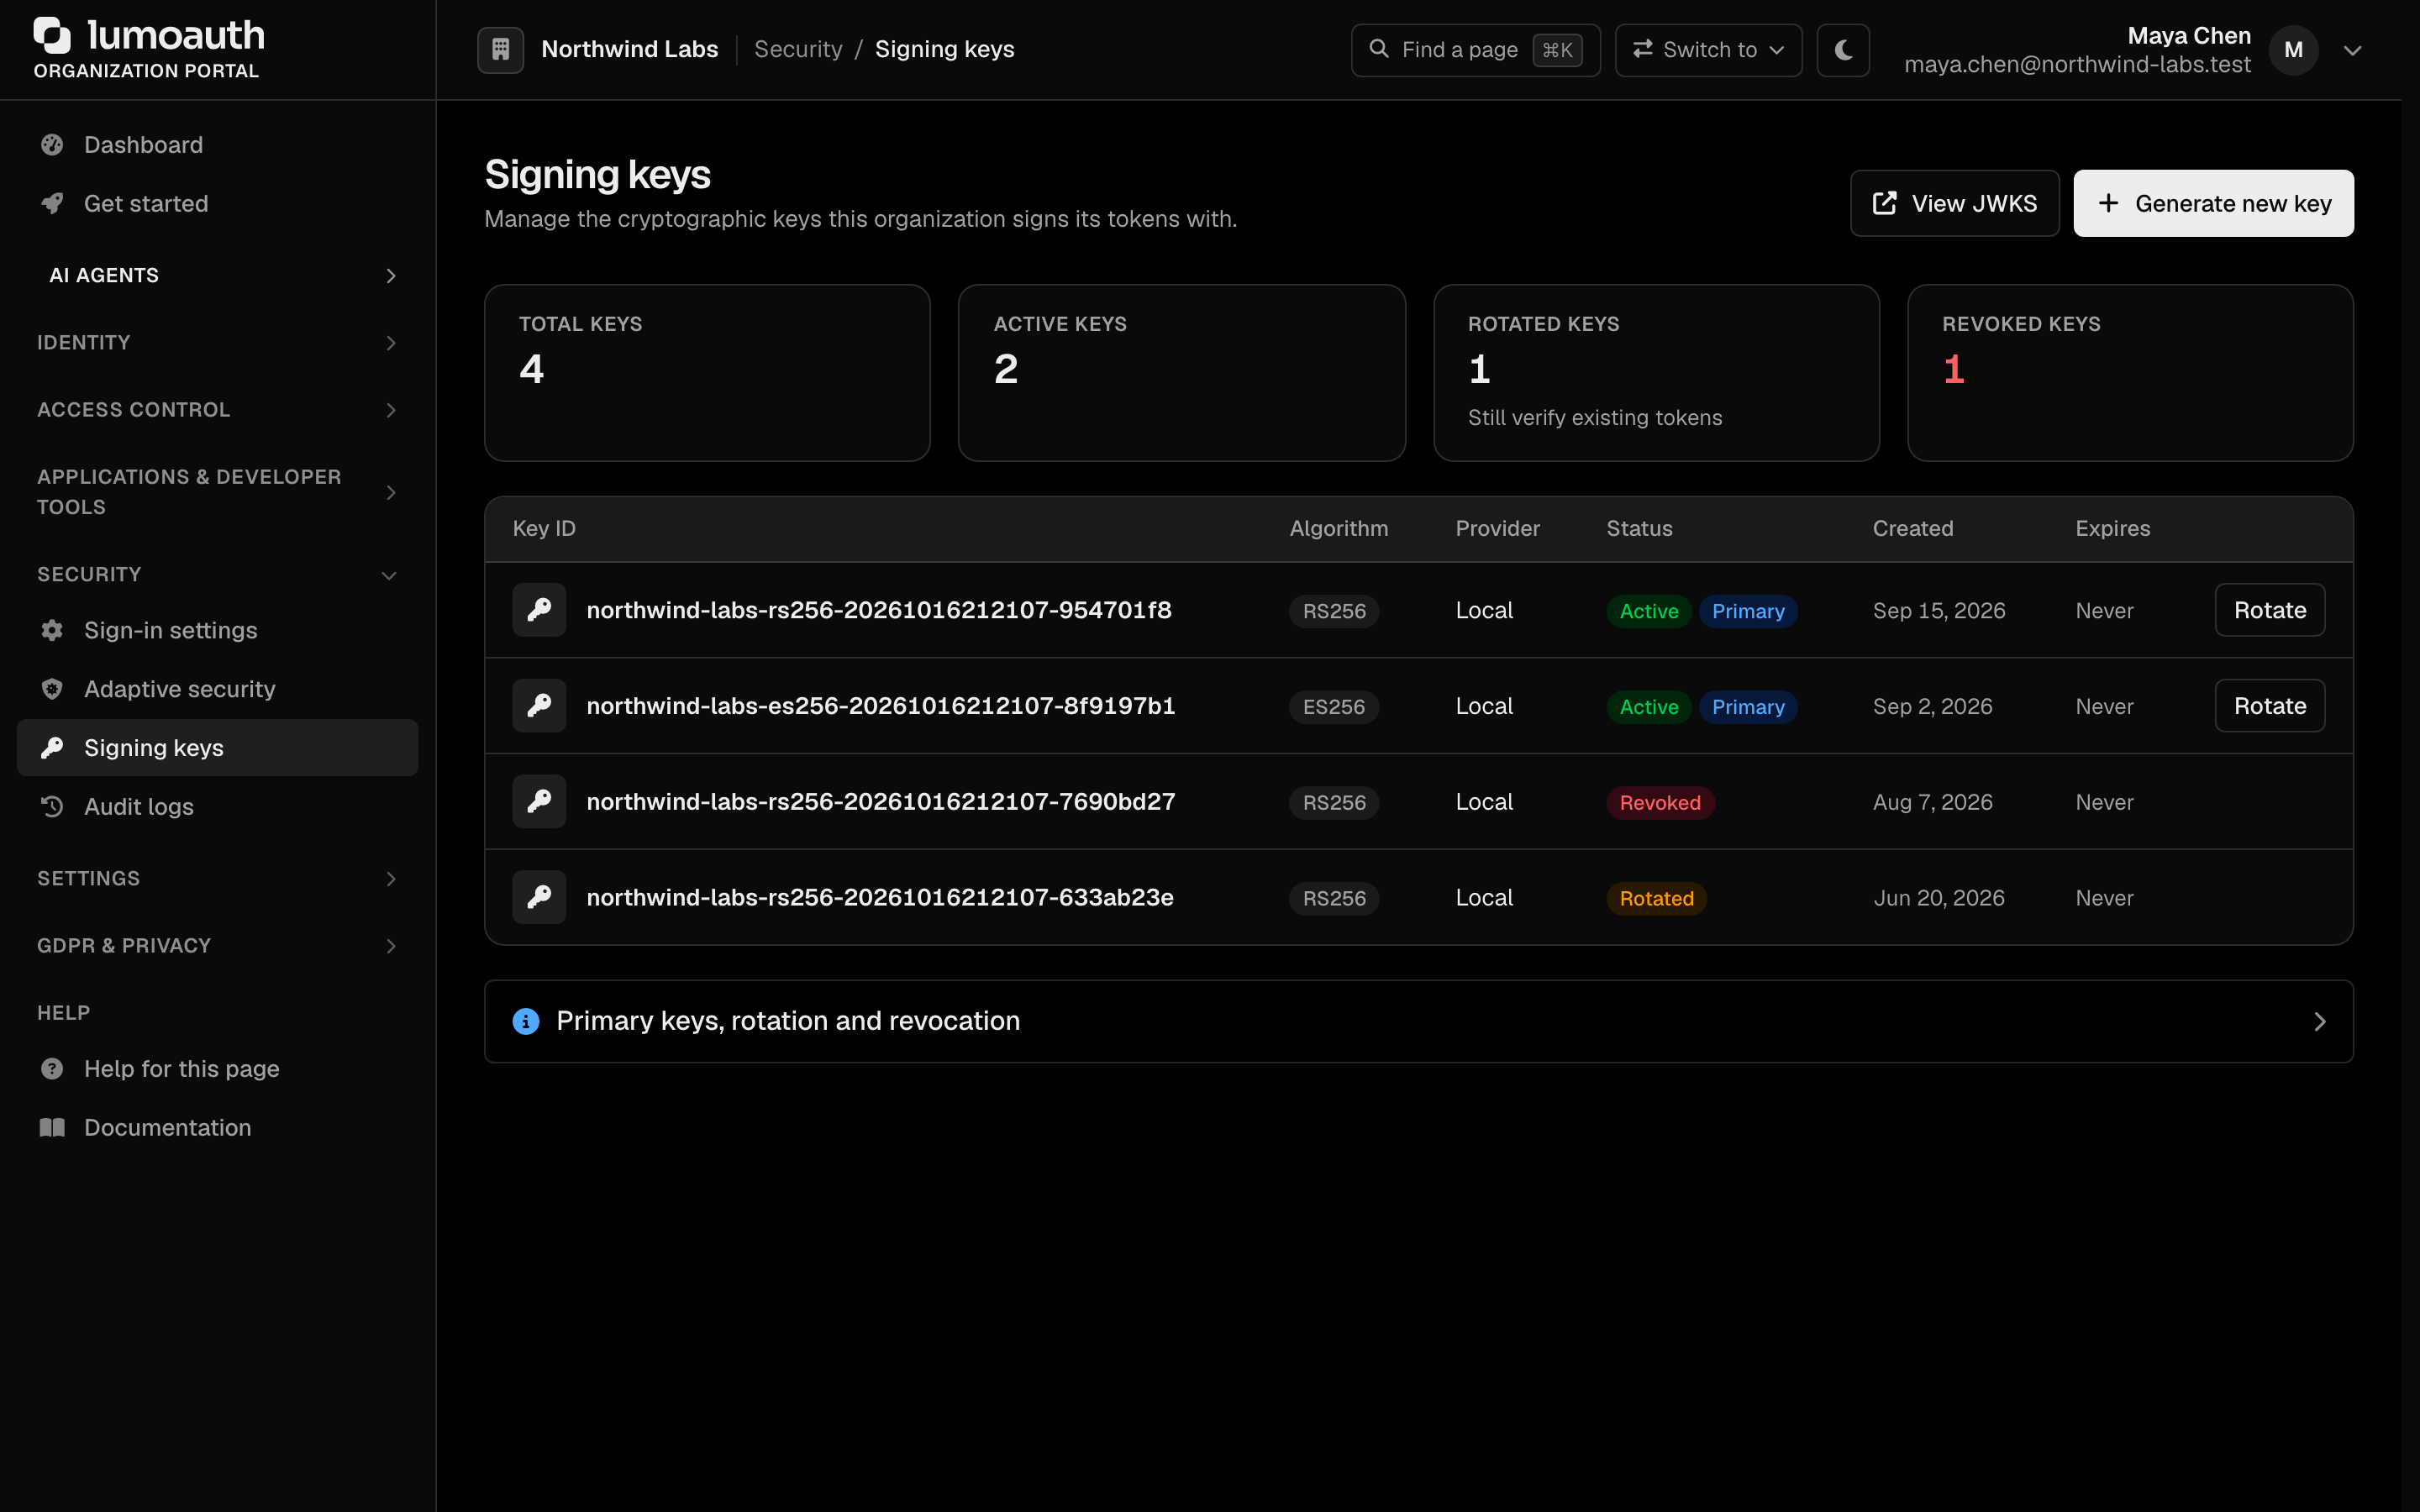Expand the GDPR & PRIVACY section
2420x1512 pixels.
click(x=218, y=946)
